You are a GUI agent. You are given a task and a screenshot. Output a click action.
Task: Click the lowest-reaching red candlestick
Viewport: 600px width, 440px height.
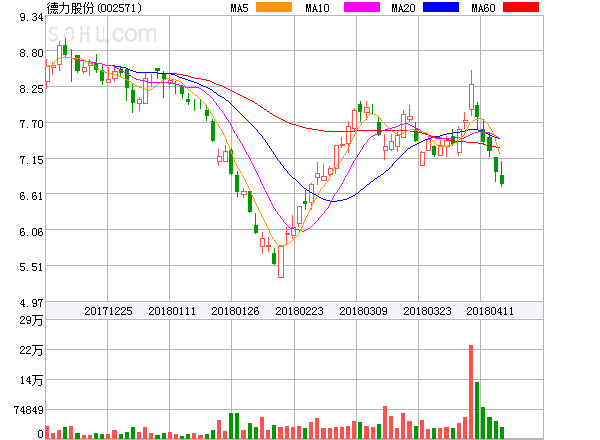(281, 261)
